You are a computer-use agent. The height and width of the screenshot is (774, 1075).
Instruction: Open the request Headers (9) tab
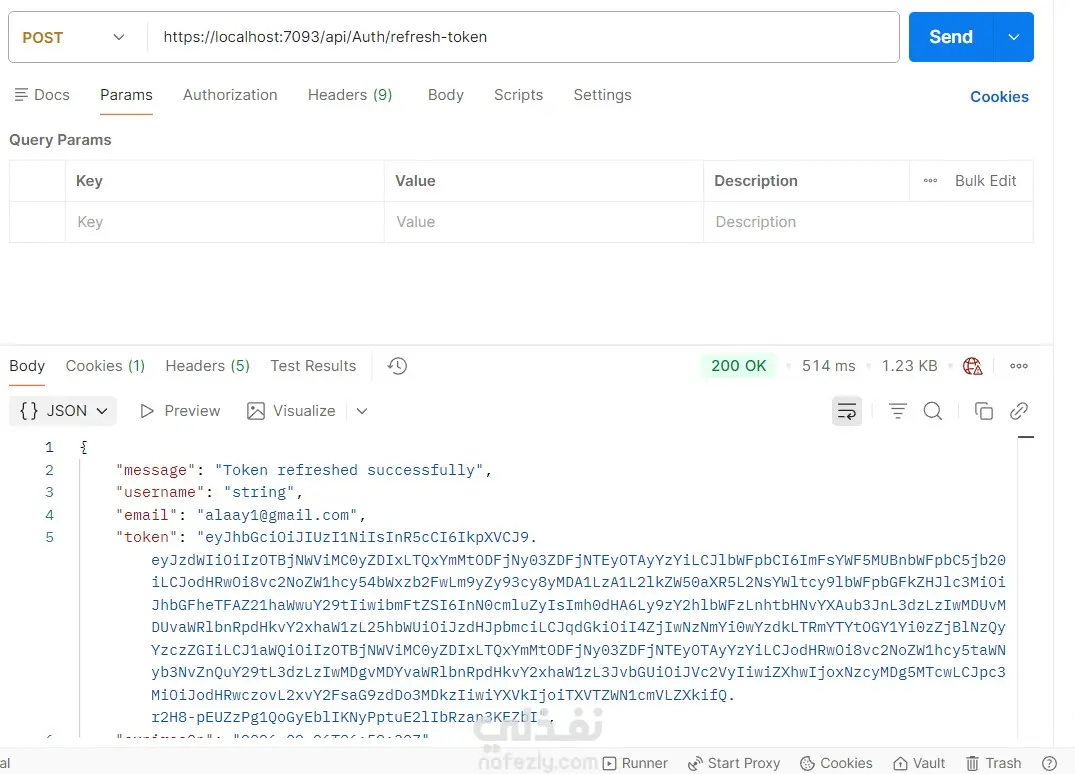tap(350, 95)
